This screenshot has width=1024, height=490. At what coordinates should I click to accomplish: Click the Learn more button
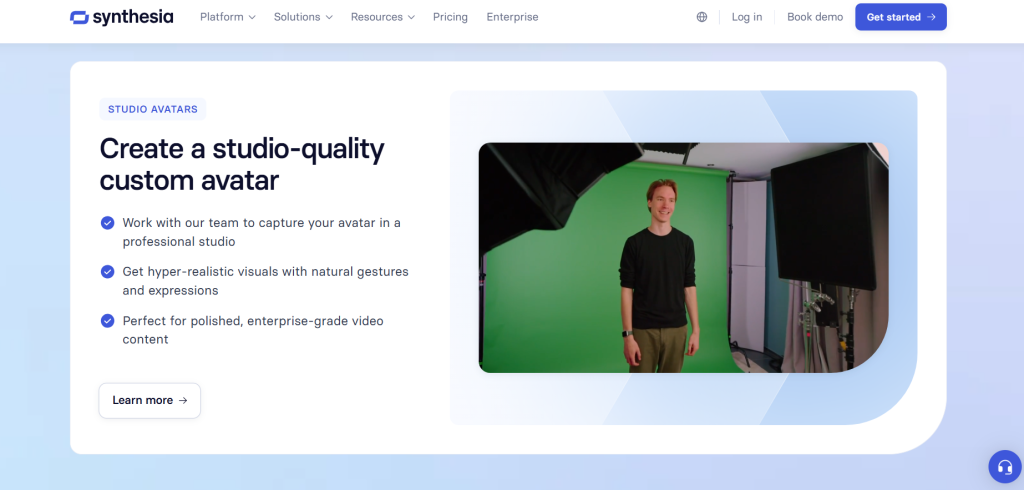pos(149,400)
